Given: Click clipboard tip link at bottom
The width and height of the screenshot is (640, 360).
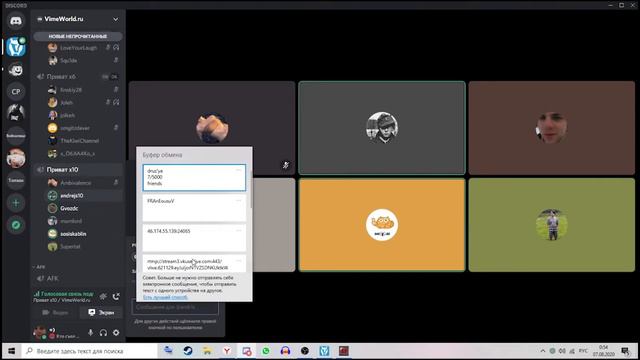Looking at the screenshot, I should pyautogui.click(x=165, y=297).
